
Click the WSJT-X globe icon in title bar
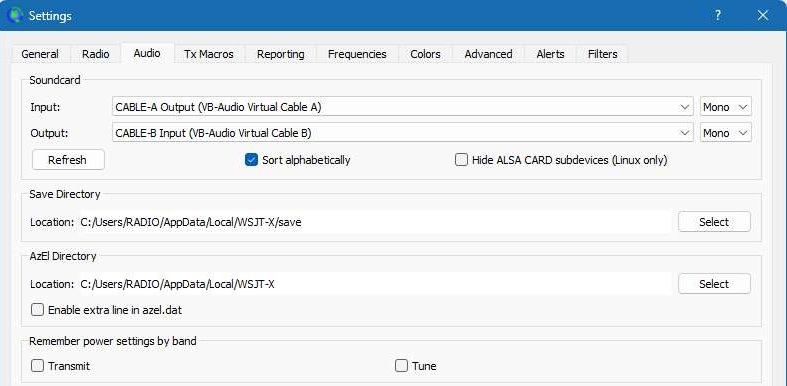click(15, 16)
